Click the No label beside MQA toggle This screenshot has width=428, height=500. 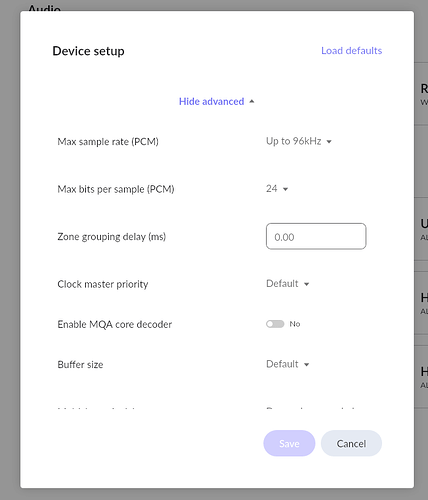(295, 324)
